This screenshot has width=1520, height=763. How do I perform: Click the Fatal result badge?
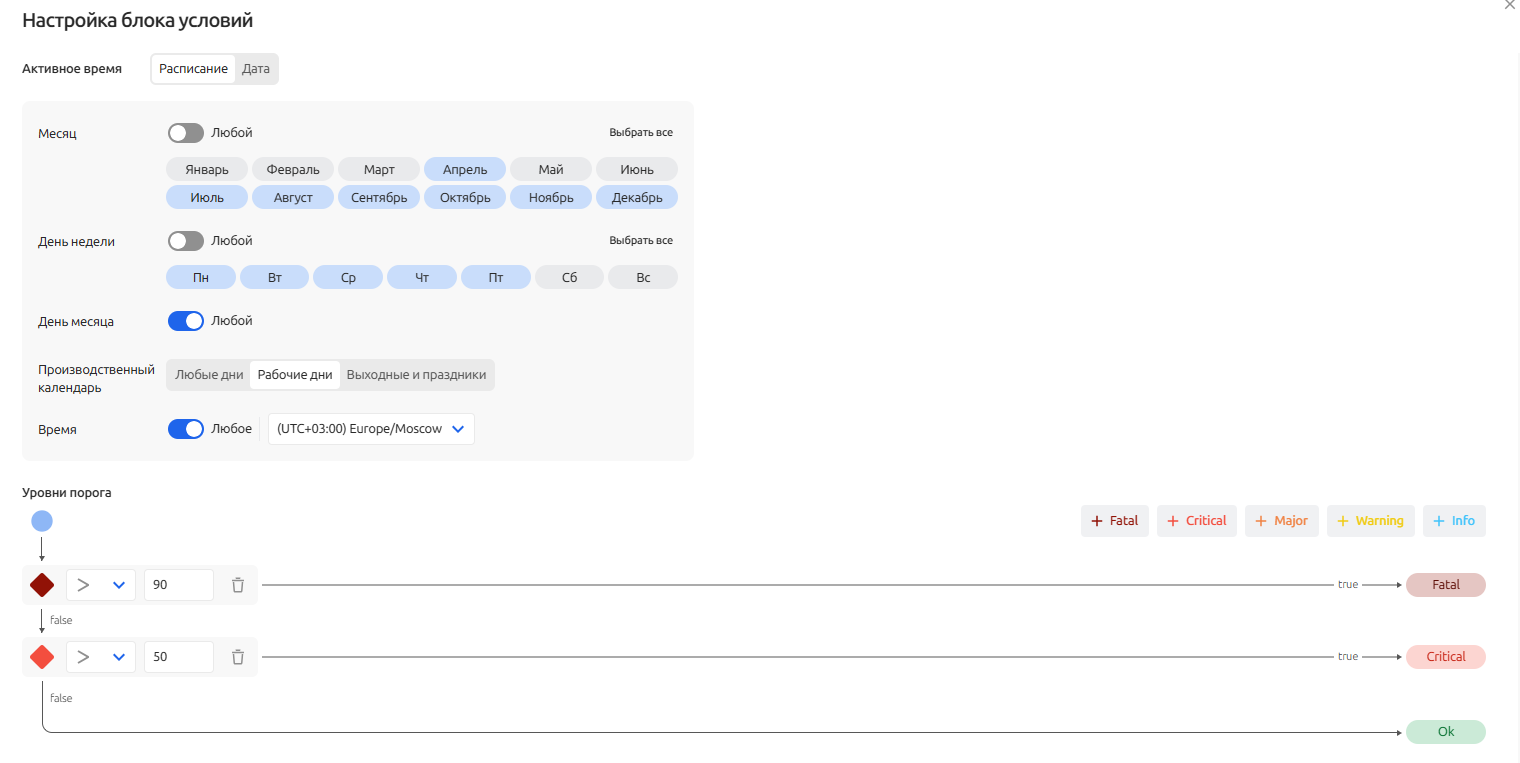1446,585
